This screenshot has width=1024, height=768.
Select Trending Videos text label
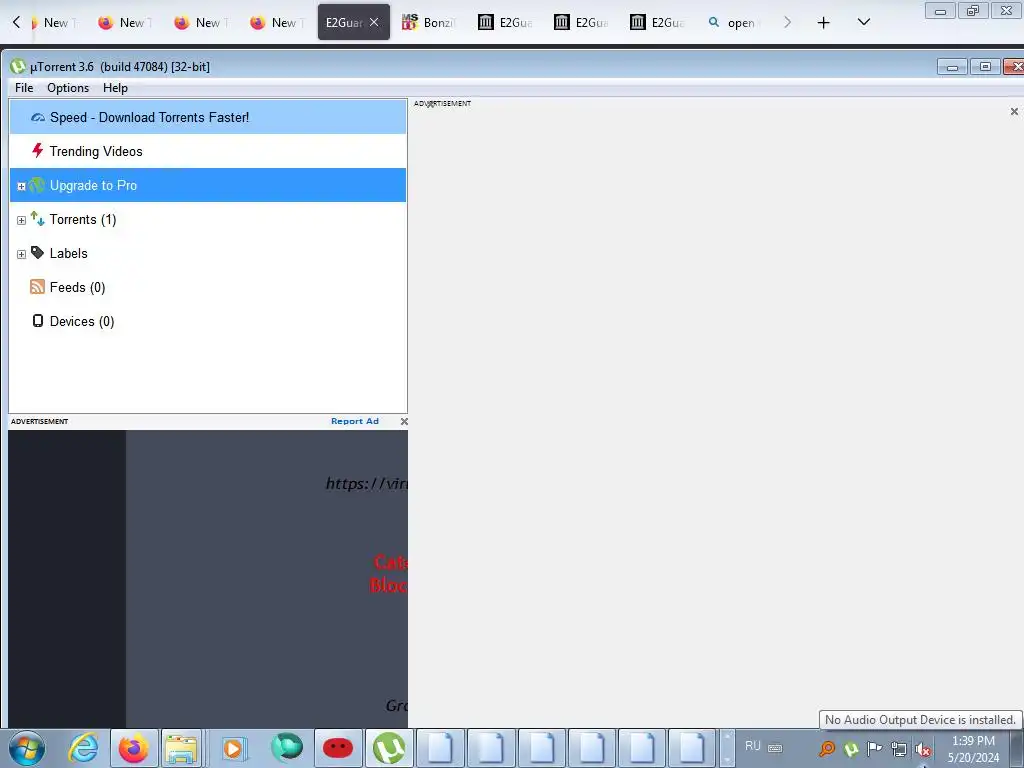click(96, 152)
